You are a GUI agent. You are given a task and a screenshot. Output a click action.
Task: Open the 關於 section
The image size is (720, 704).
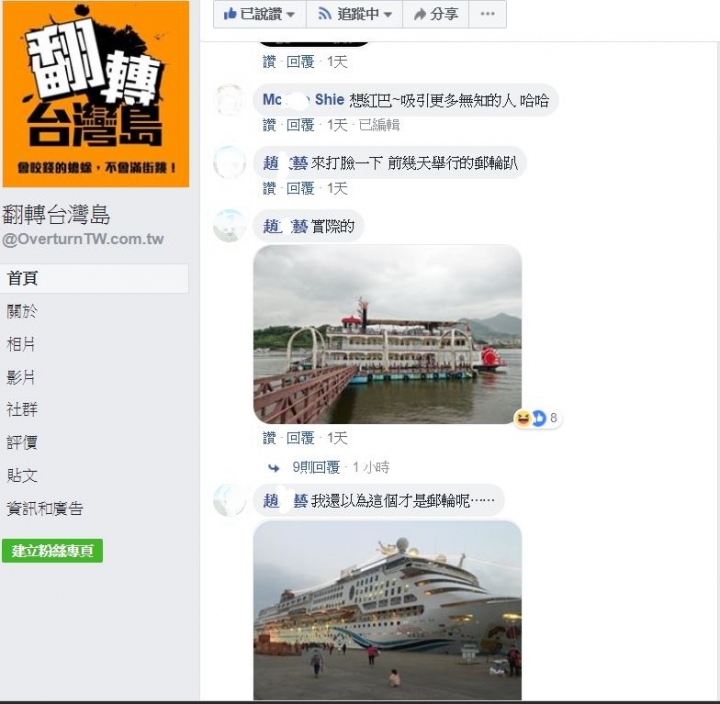coord(22,311)
